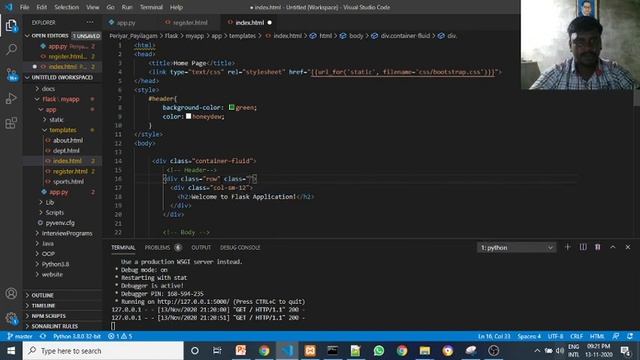
Task: Click the unsaved dot on index.html tab
Action: pyautogui.click(x=269, y=22)
